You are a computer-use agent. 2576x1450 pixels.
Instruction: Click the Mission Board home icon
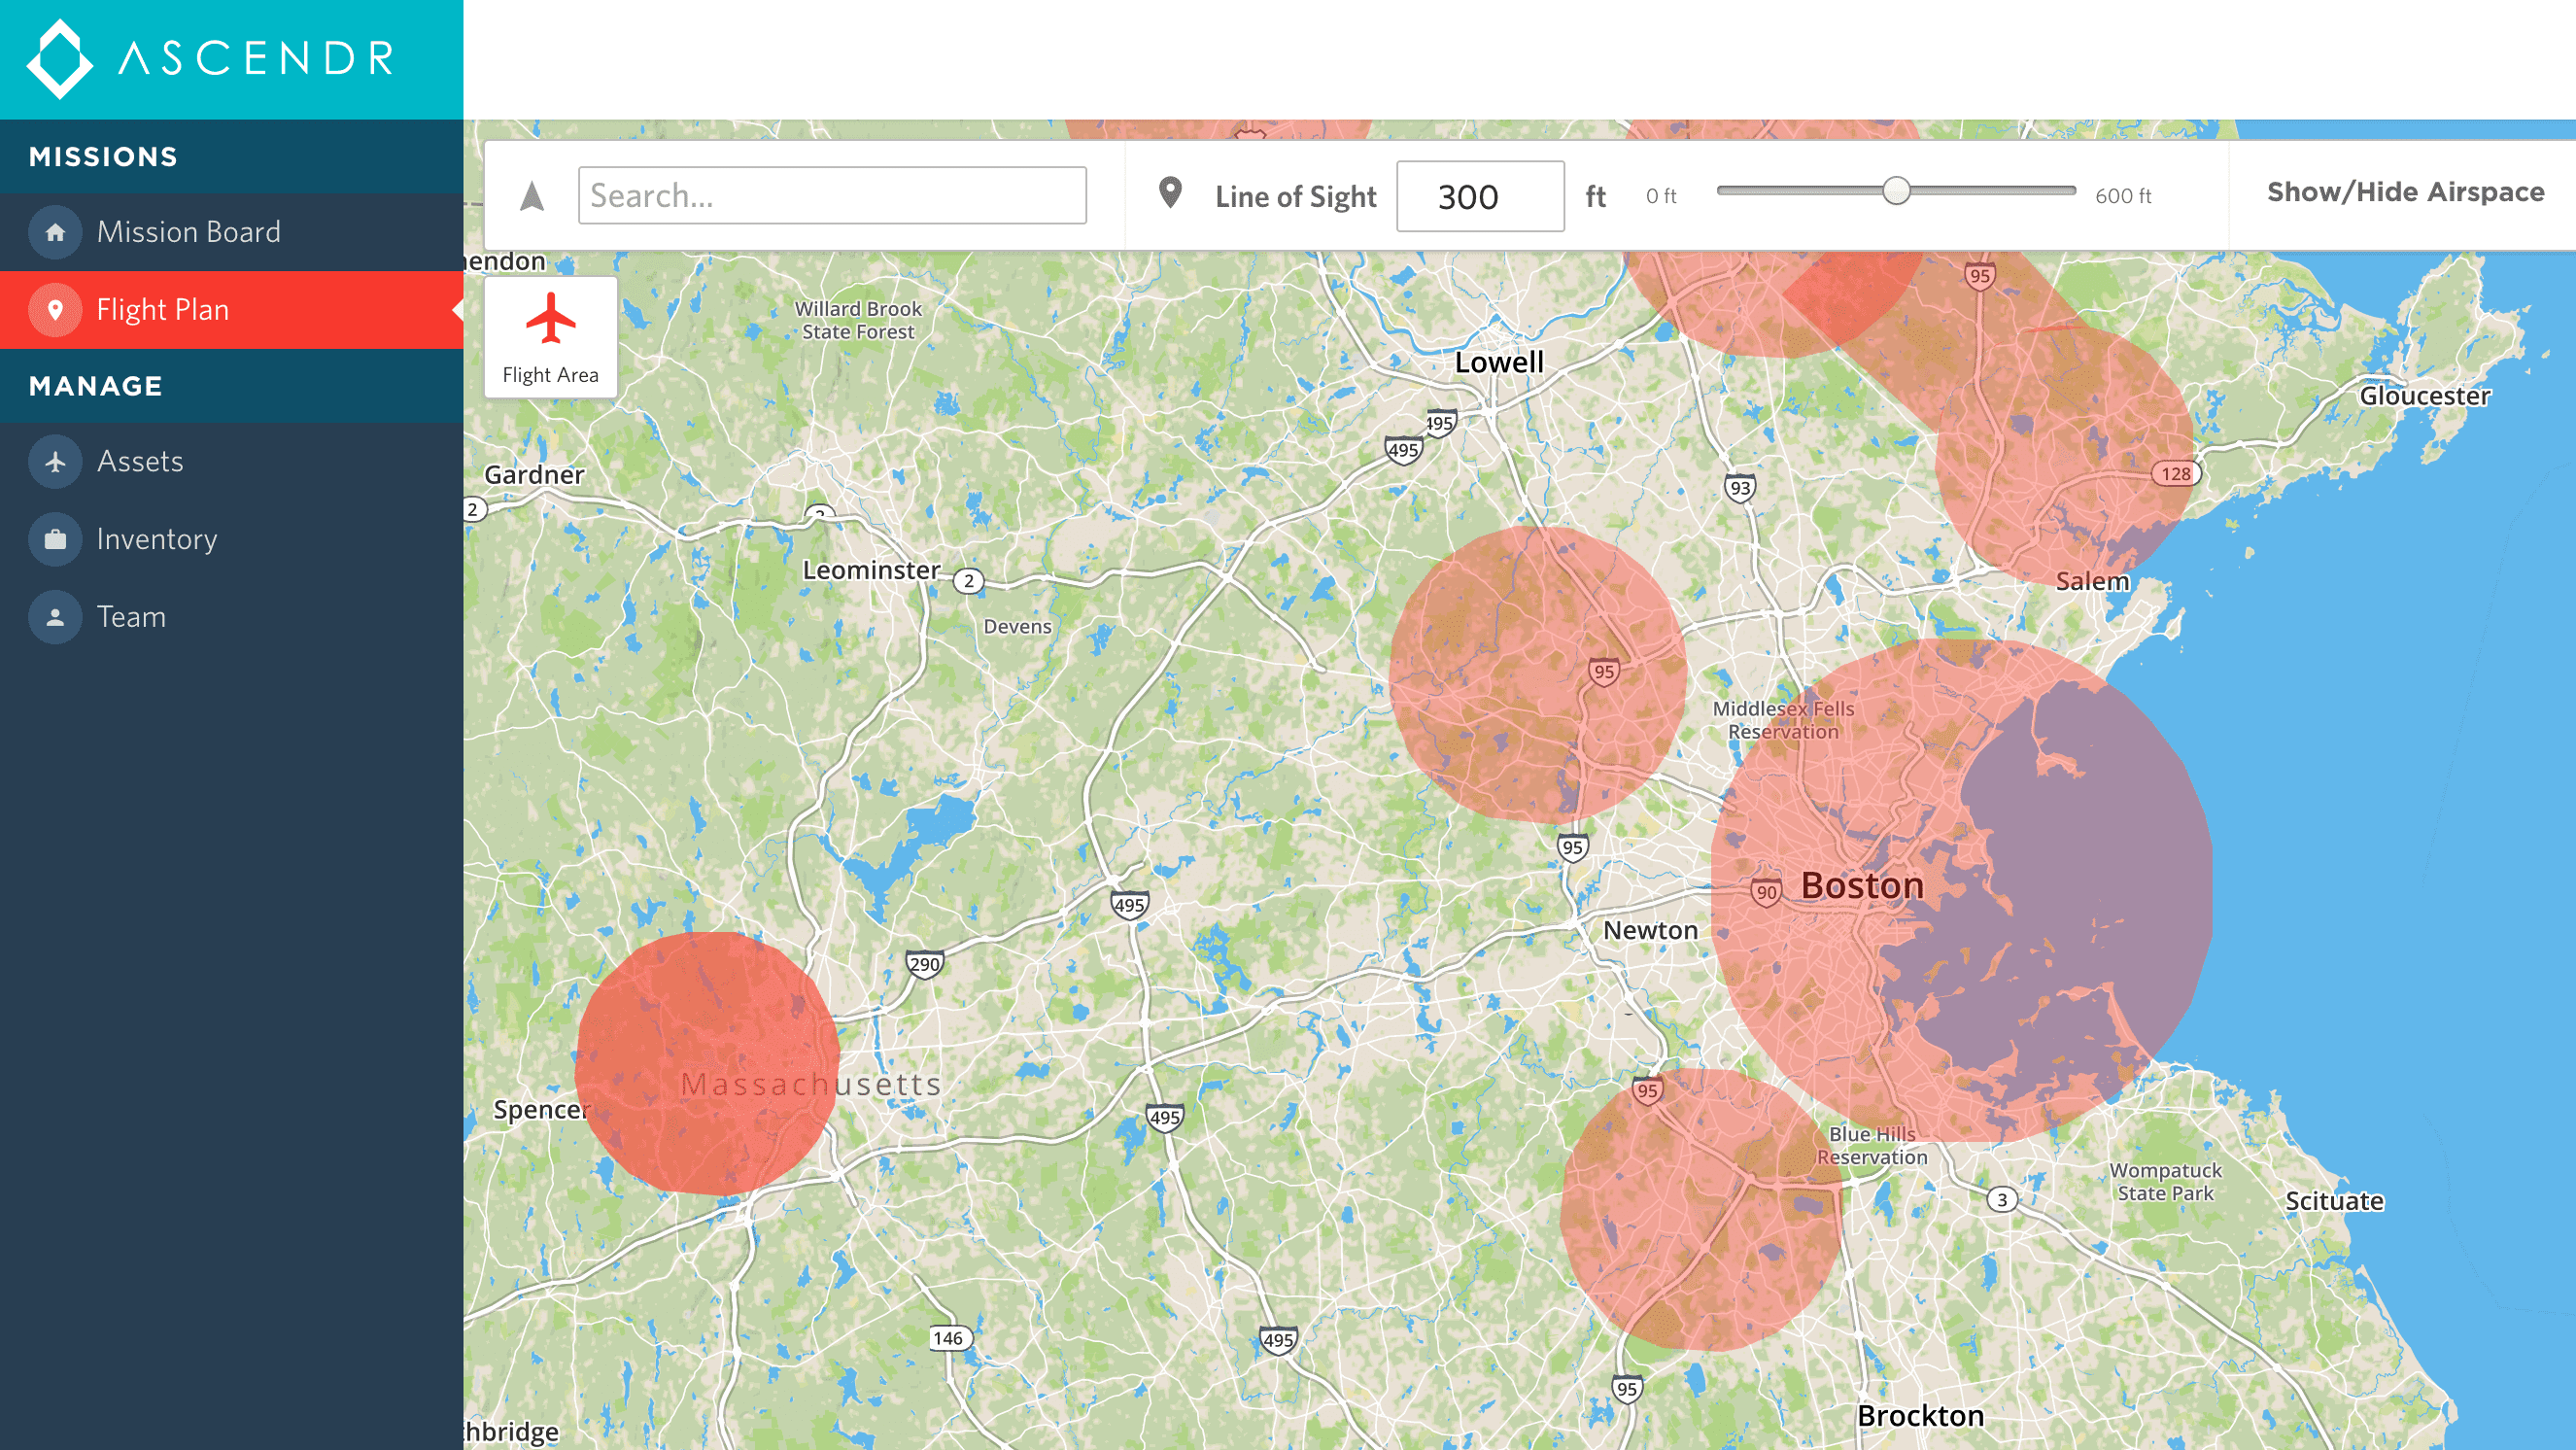55,232
